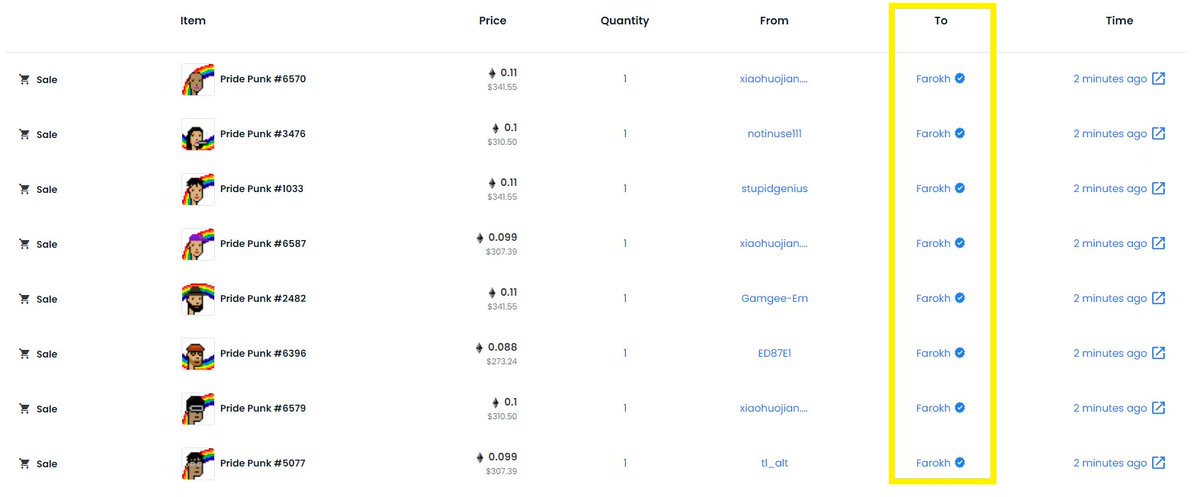This screenshot has height=497, width=1200.
Task: Click the sale cart icon in #6587 row
Action: 24,245
